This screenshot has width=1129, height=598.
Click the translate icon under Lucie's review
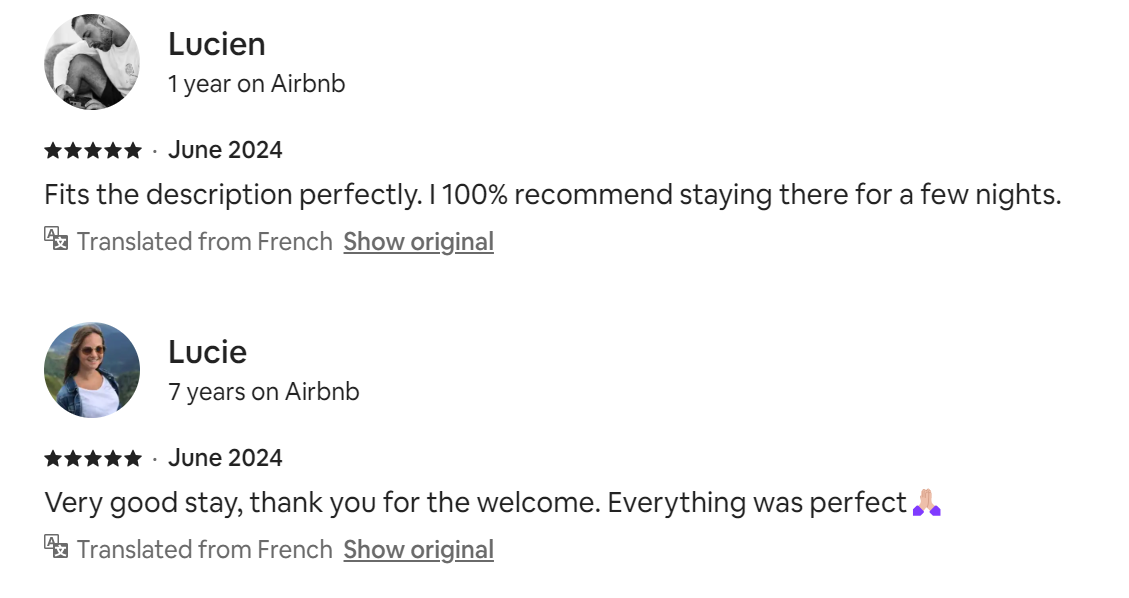coord(56,547)
